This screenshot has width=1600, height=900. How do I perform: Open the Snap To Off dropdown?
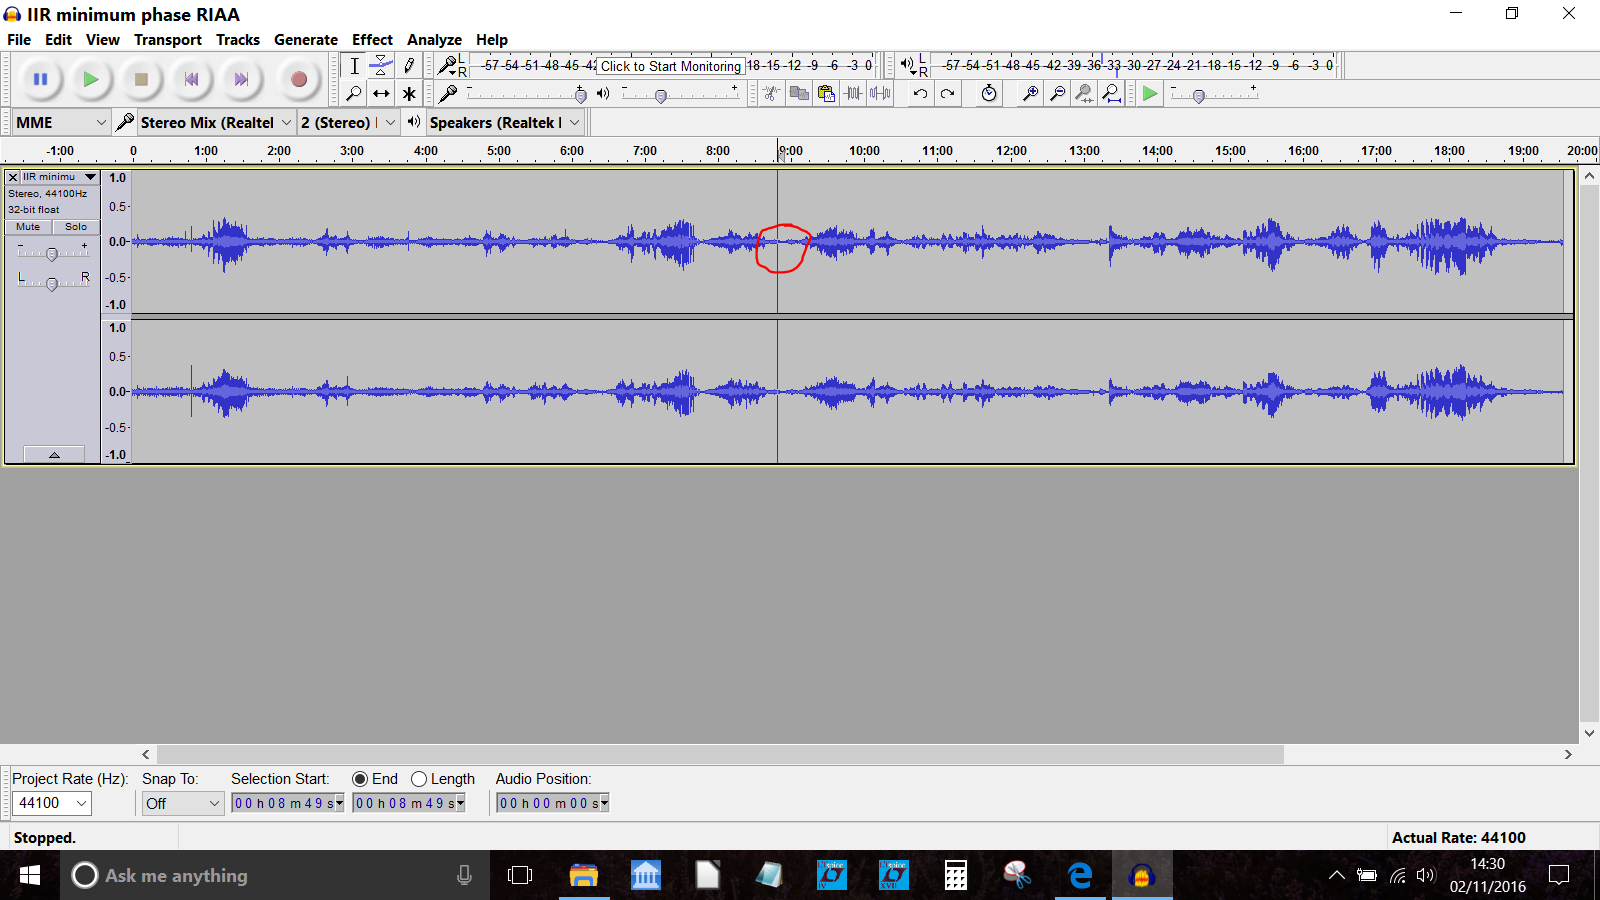(182, 803)
